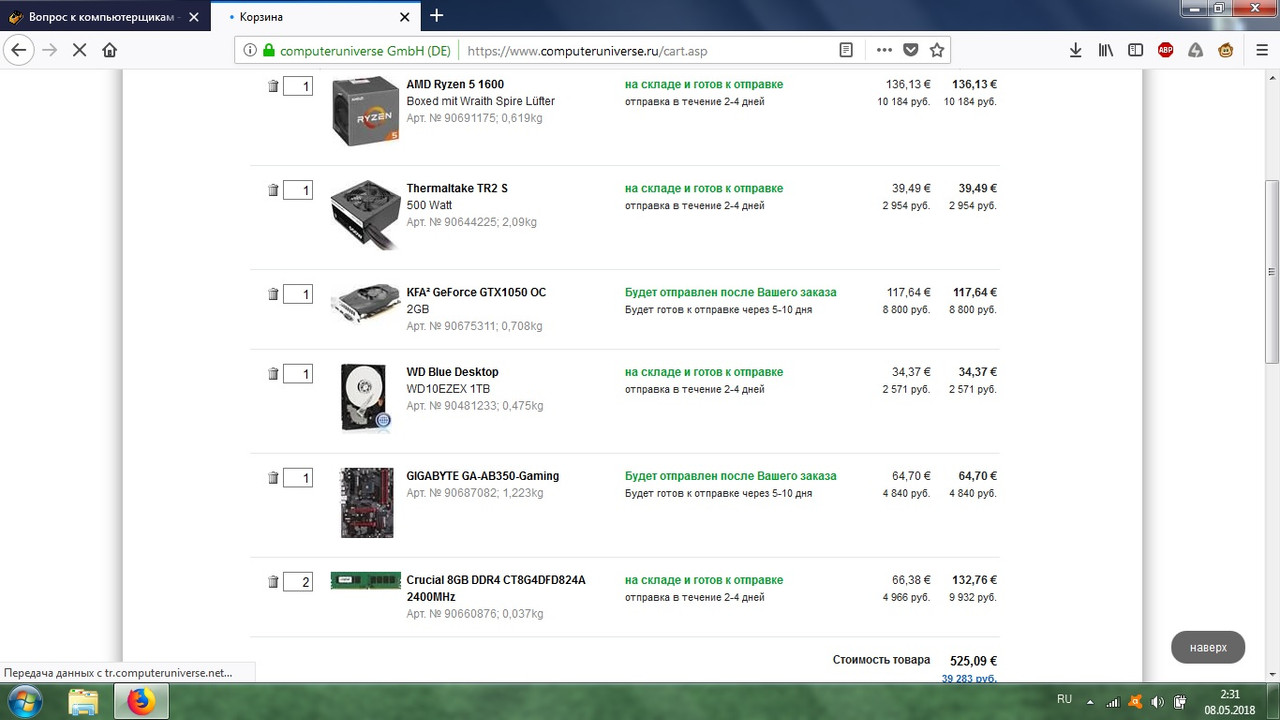Open the volume speaker tray icon

point(1158,700)
